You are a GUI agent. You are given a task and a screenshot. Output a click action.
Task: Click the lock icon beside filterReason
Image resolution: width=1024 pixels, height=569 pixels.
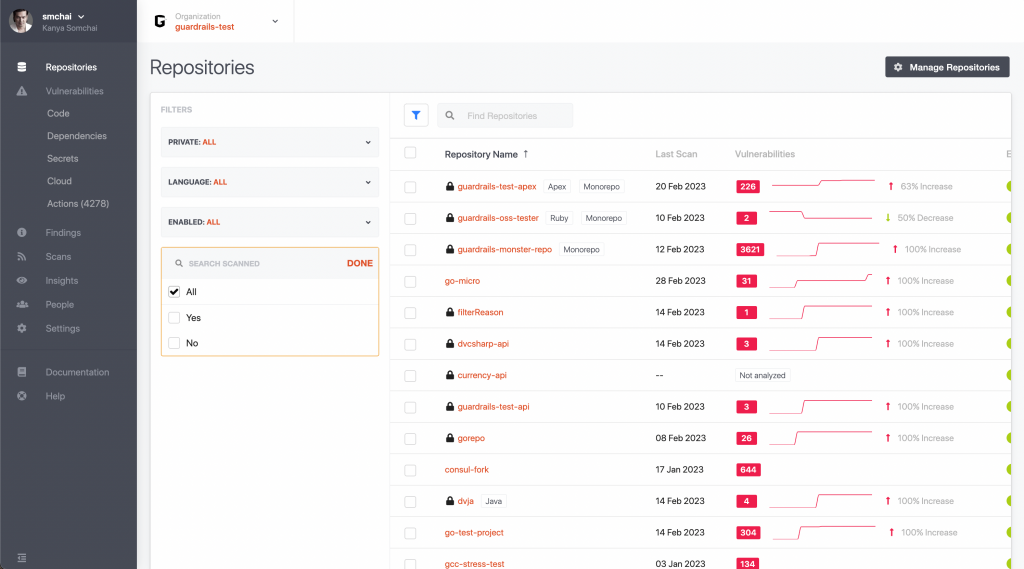pos(449,312)
